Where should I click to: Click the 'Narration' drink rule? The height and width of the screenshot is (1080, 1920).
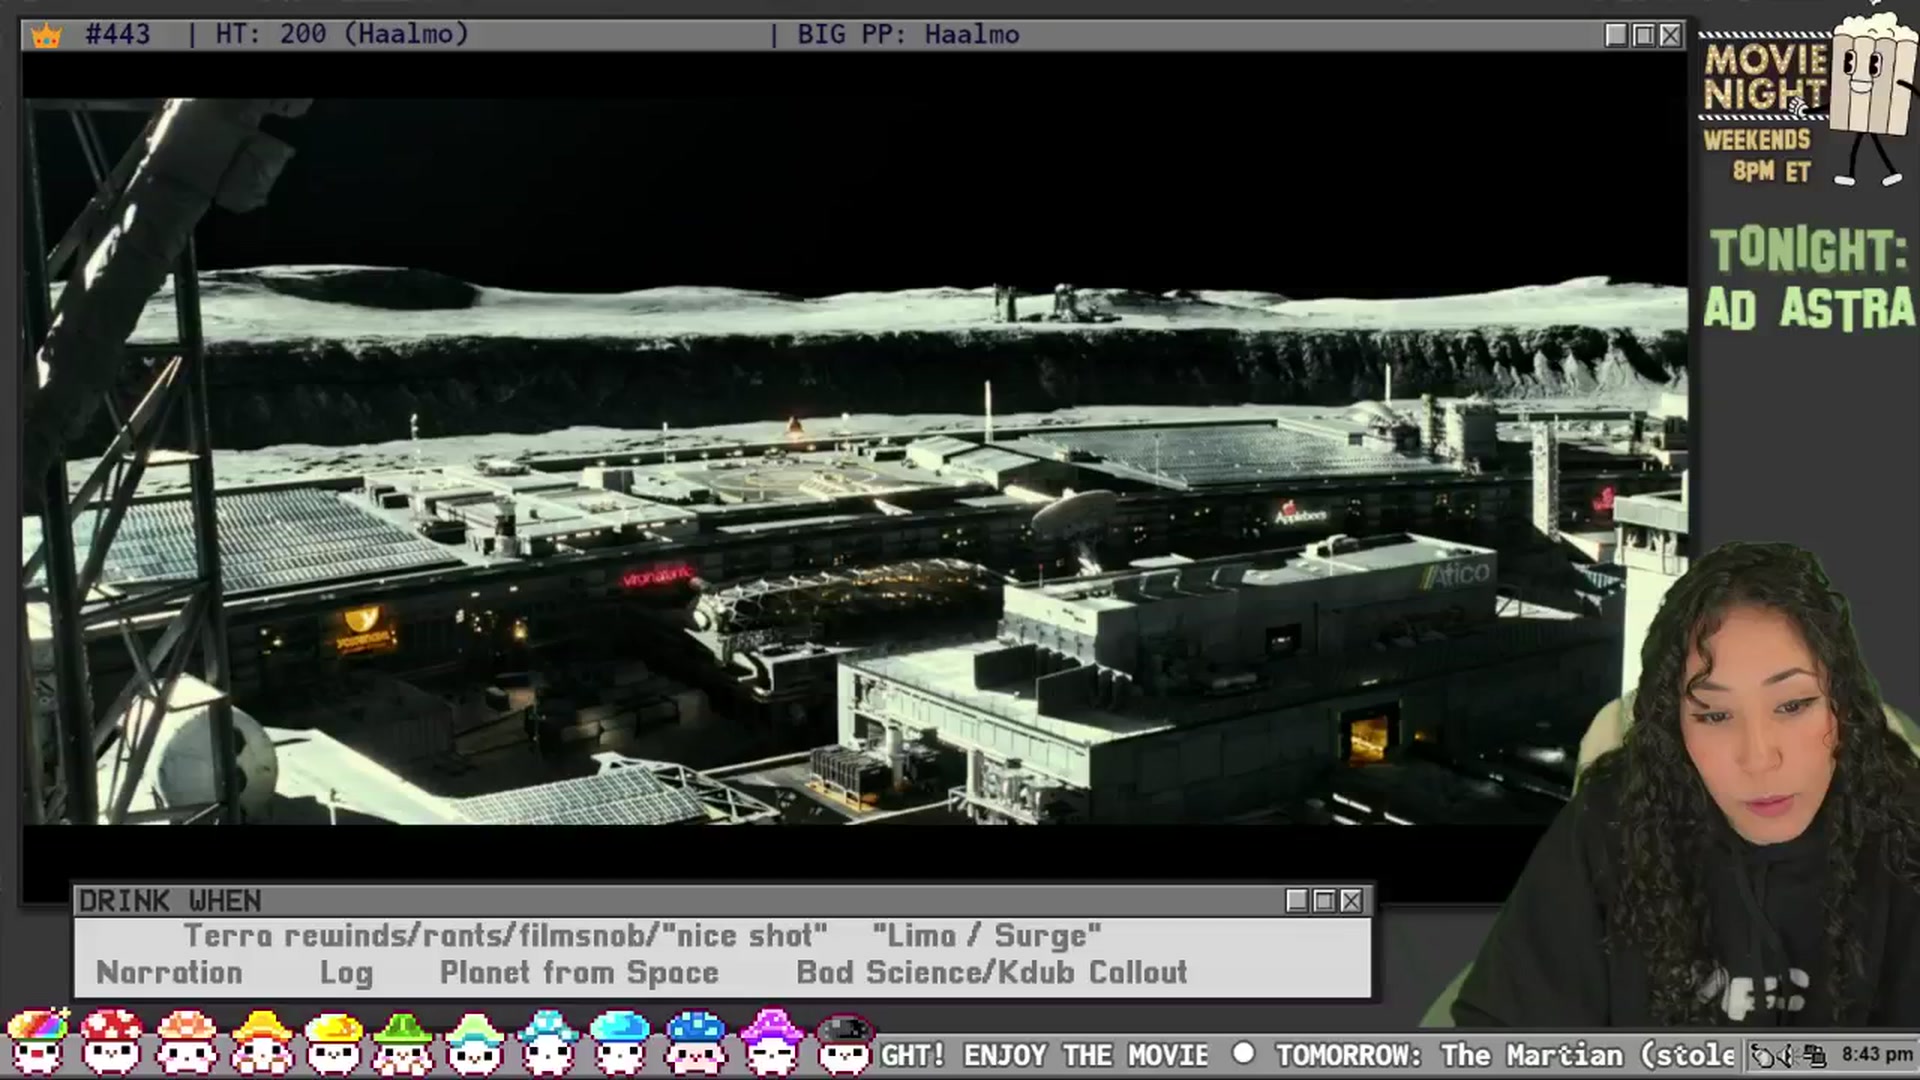pyautogui.click(x=169, y=973)
